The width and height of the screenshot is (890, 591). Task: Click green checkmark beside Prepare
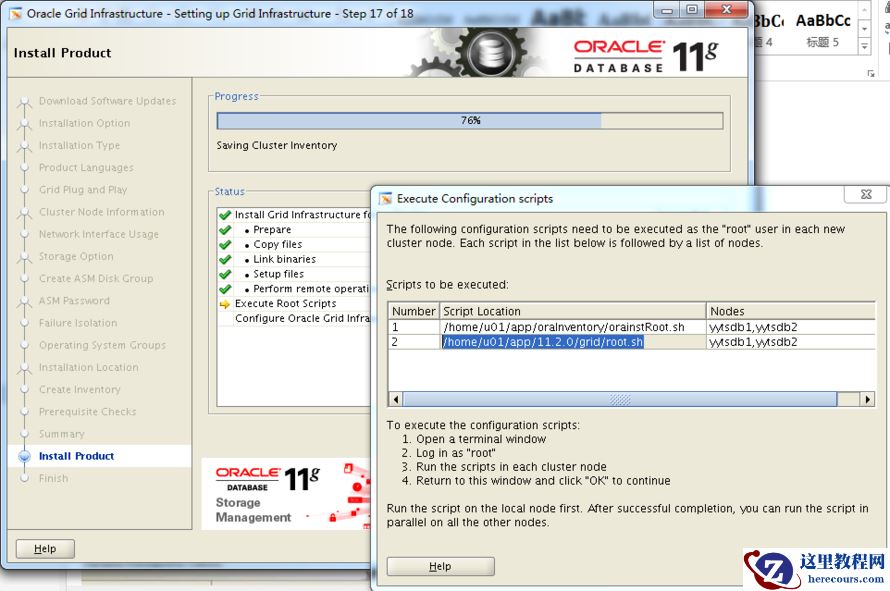[225, 230]
